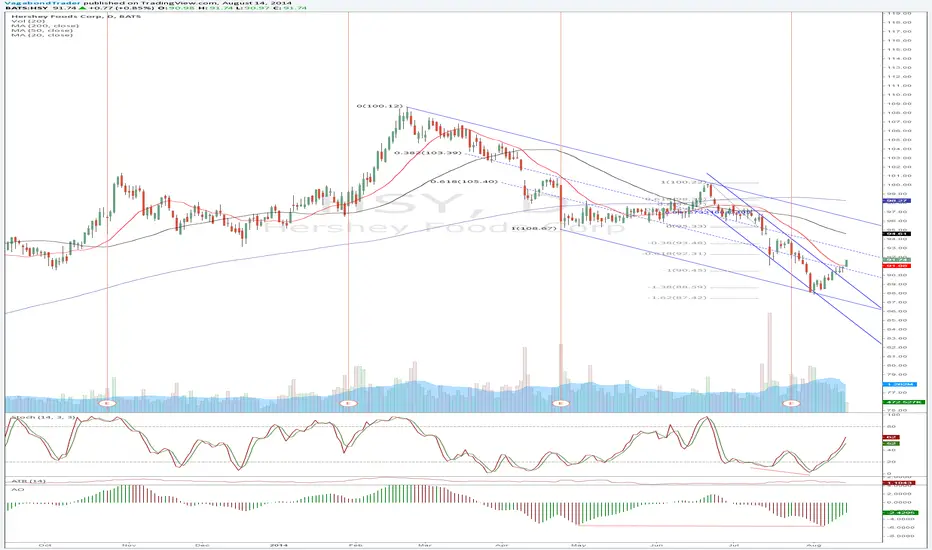Open the earnings marker near late April
Image resolution: width=932 pixels, height=550 pixels.
click(x=561, y=403)
